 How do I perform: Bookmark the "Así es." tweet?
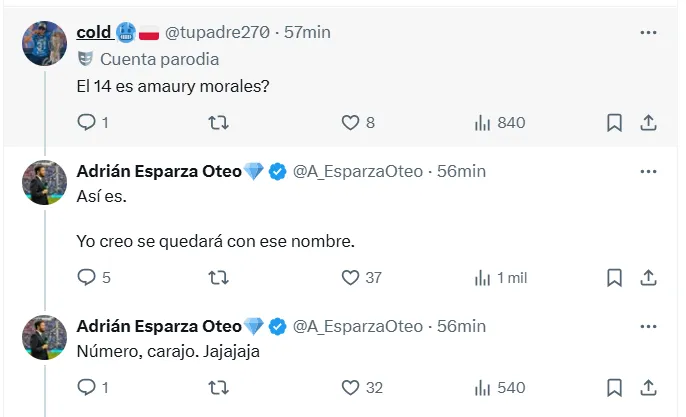(615, 277)
